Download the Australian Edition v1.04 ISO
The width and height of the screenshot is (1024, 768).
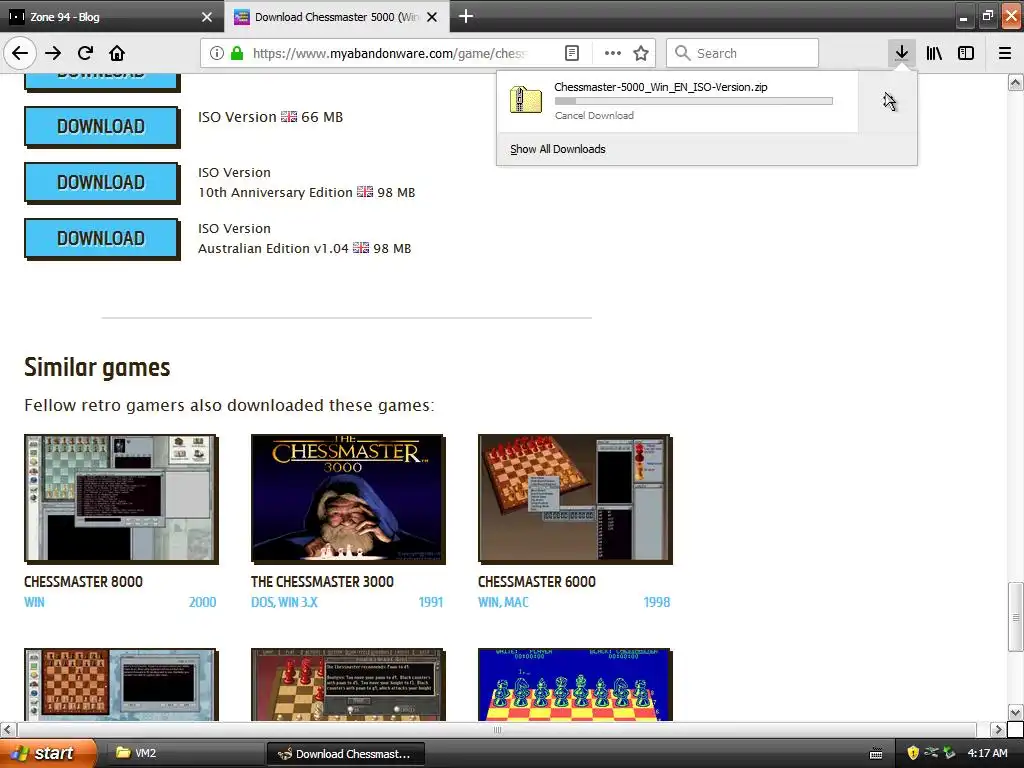(x=101, y=238)
